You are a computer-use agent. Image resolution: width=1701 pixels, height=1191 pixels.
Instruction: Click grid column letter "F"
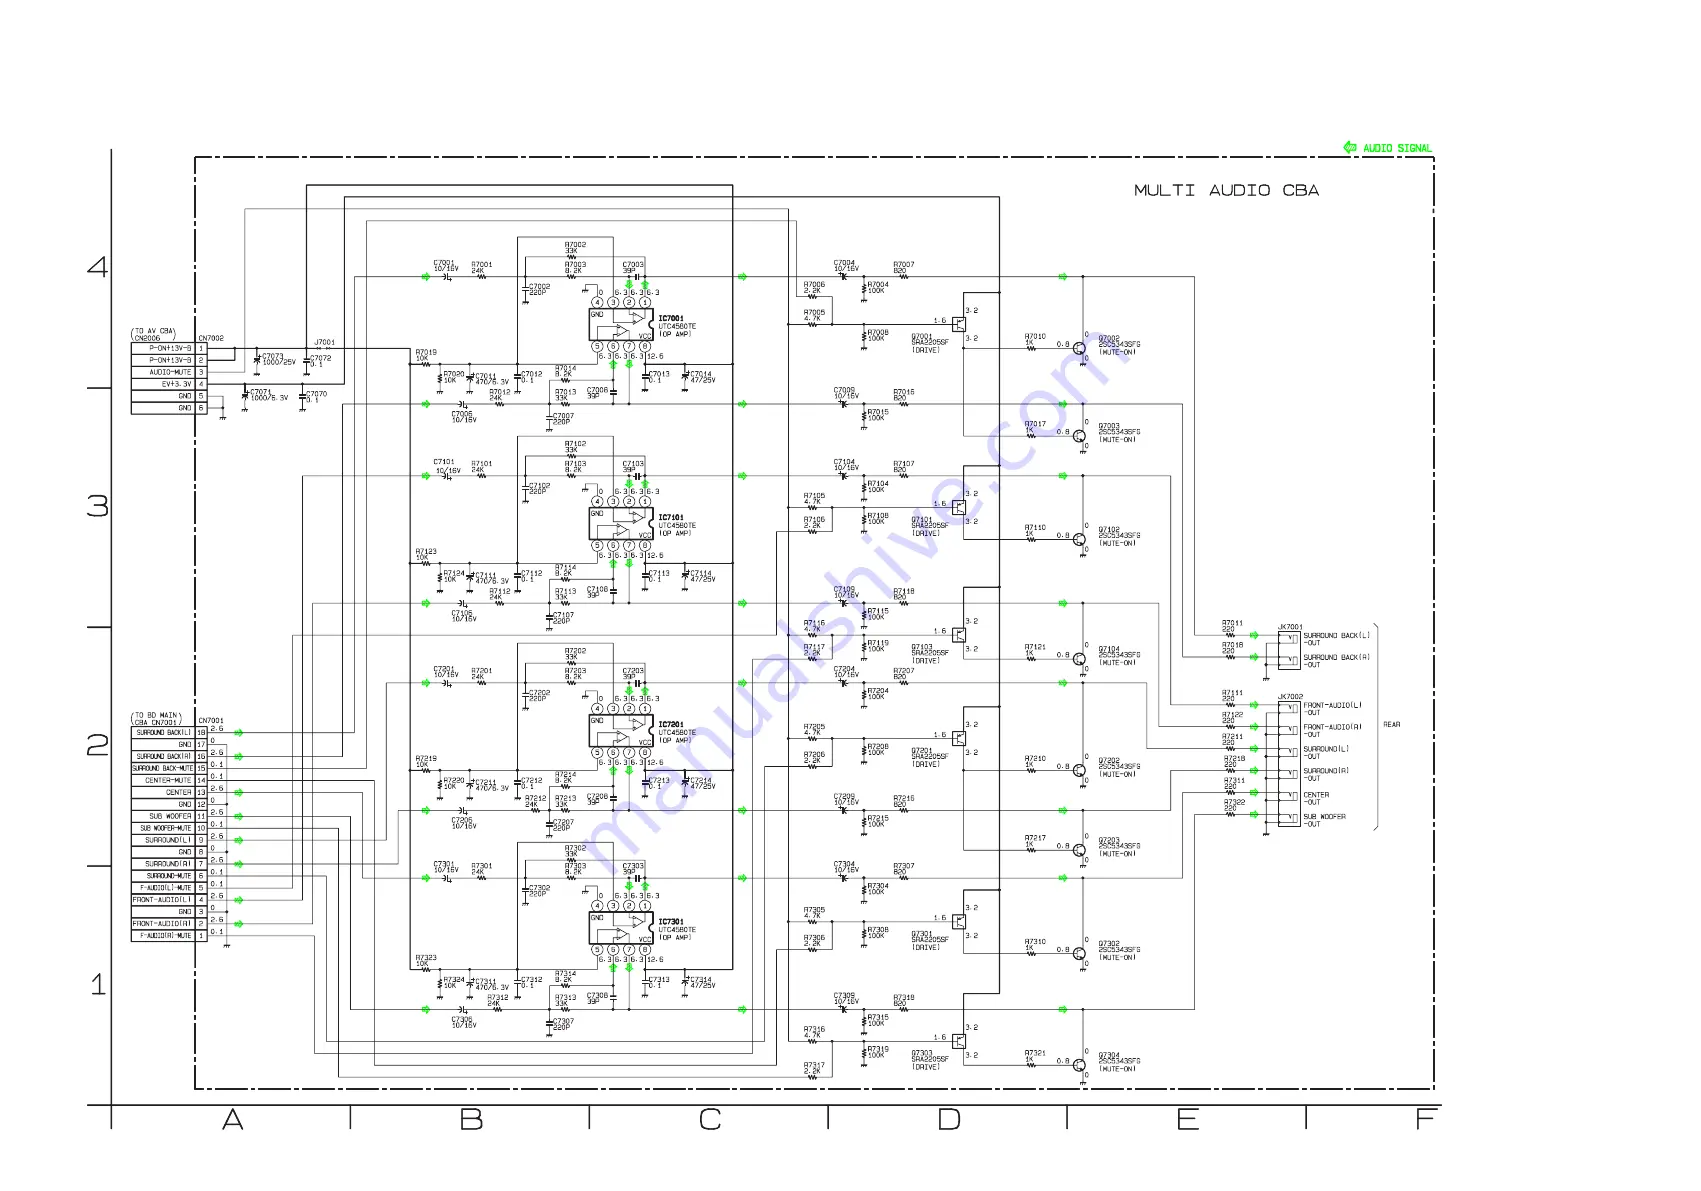[1426, 1120]
